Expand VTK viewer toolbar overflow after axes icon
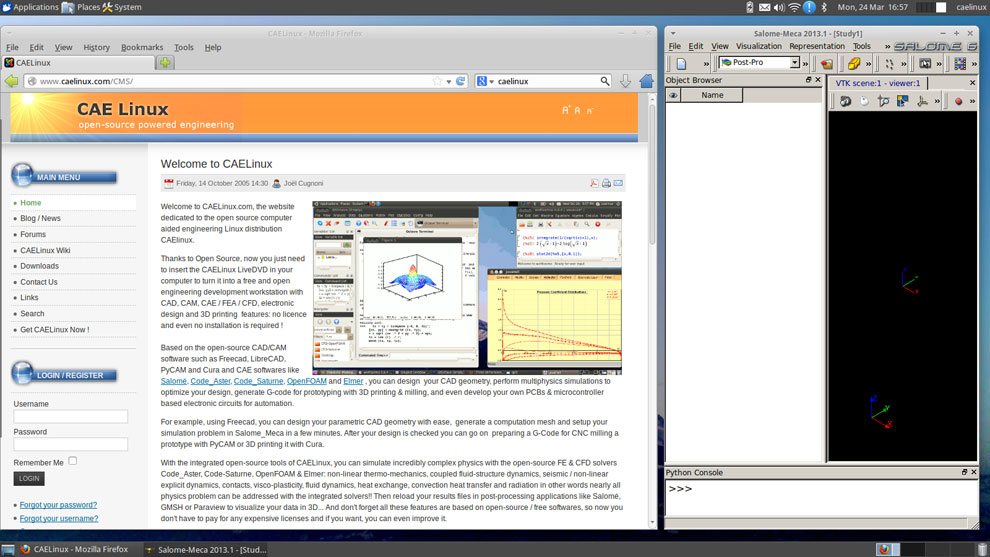The height and width of the screenshot is (557, 990). click(x=937, y=101)
